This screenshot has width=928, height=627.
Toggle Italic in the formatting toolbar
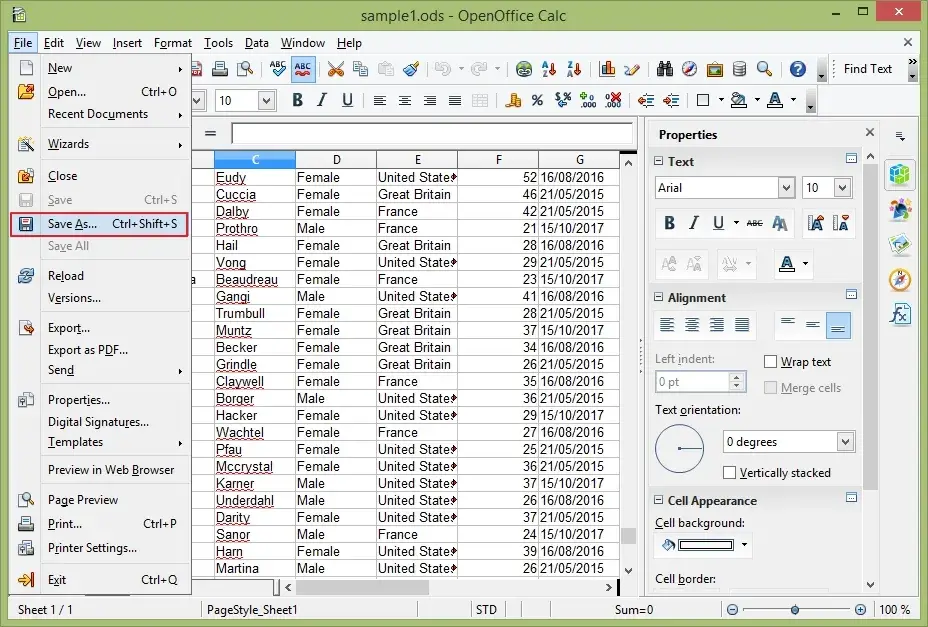(x=322, y=101)
